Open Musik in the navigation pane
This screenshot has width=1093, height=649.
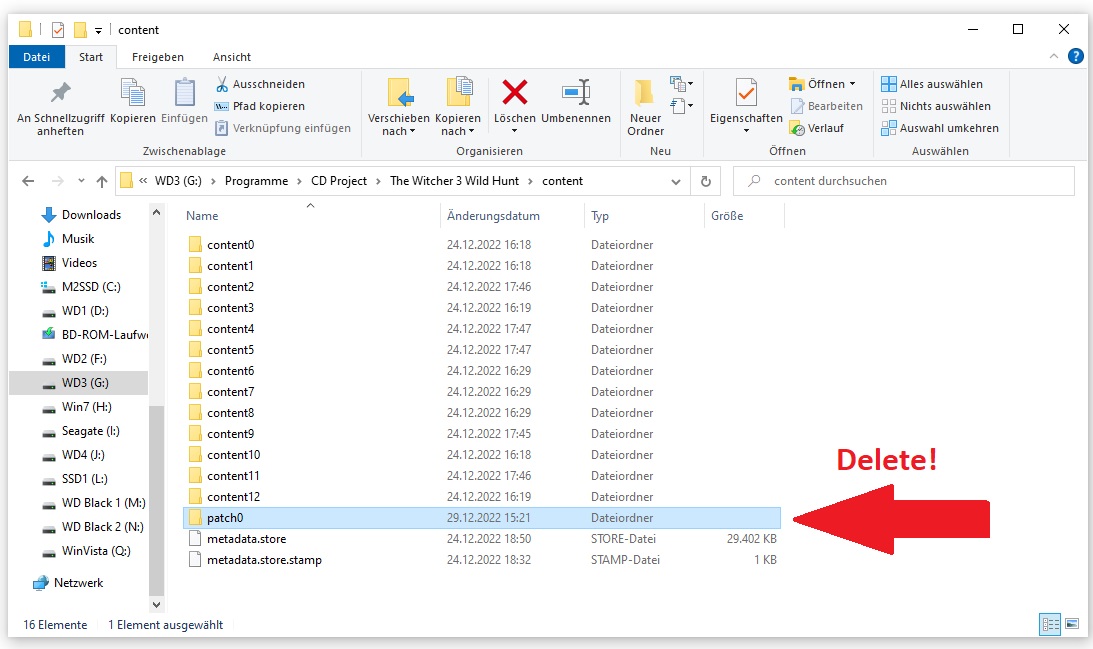pos(68,239)
